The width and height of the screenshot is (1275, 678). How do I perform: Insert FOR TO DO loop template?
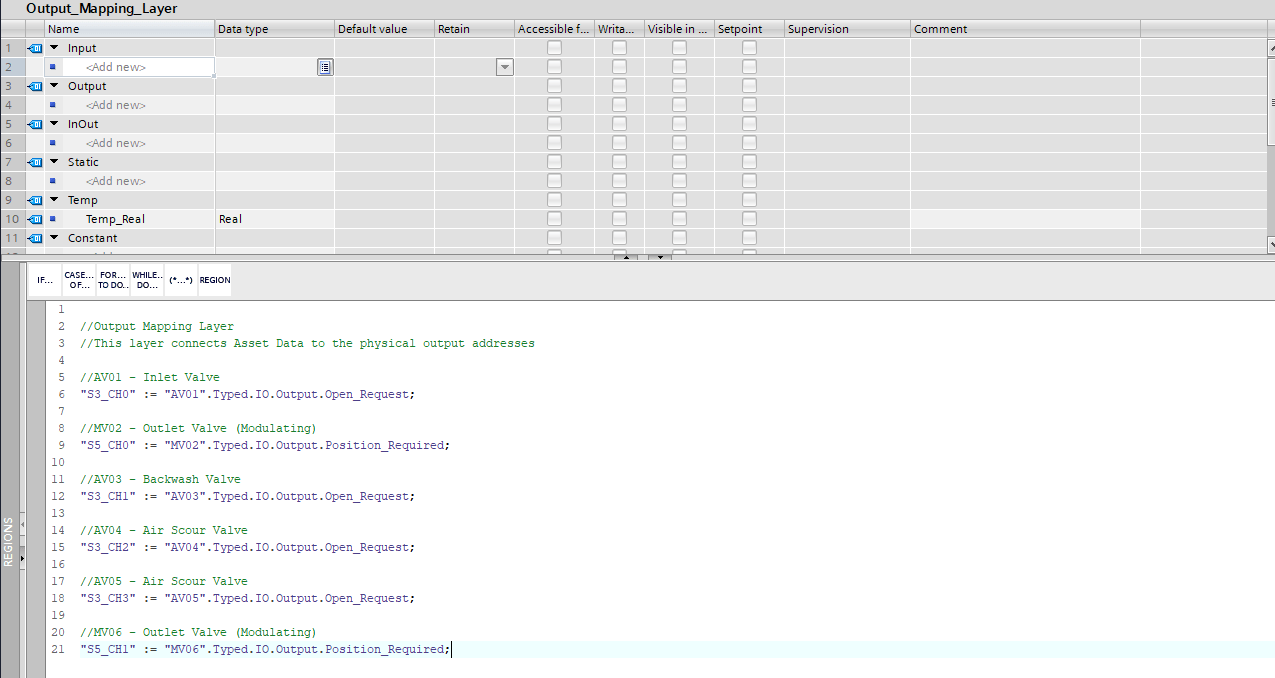(x=113, y=280)
